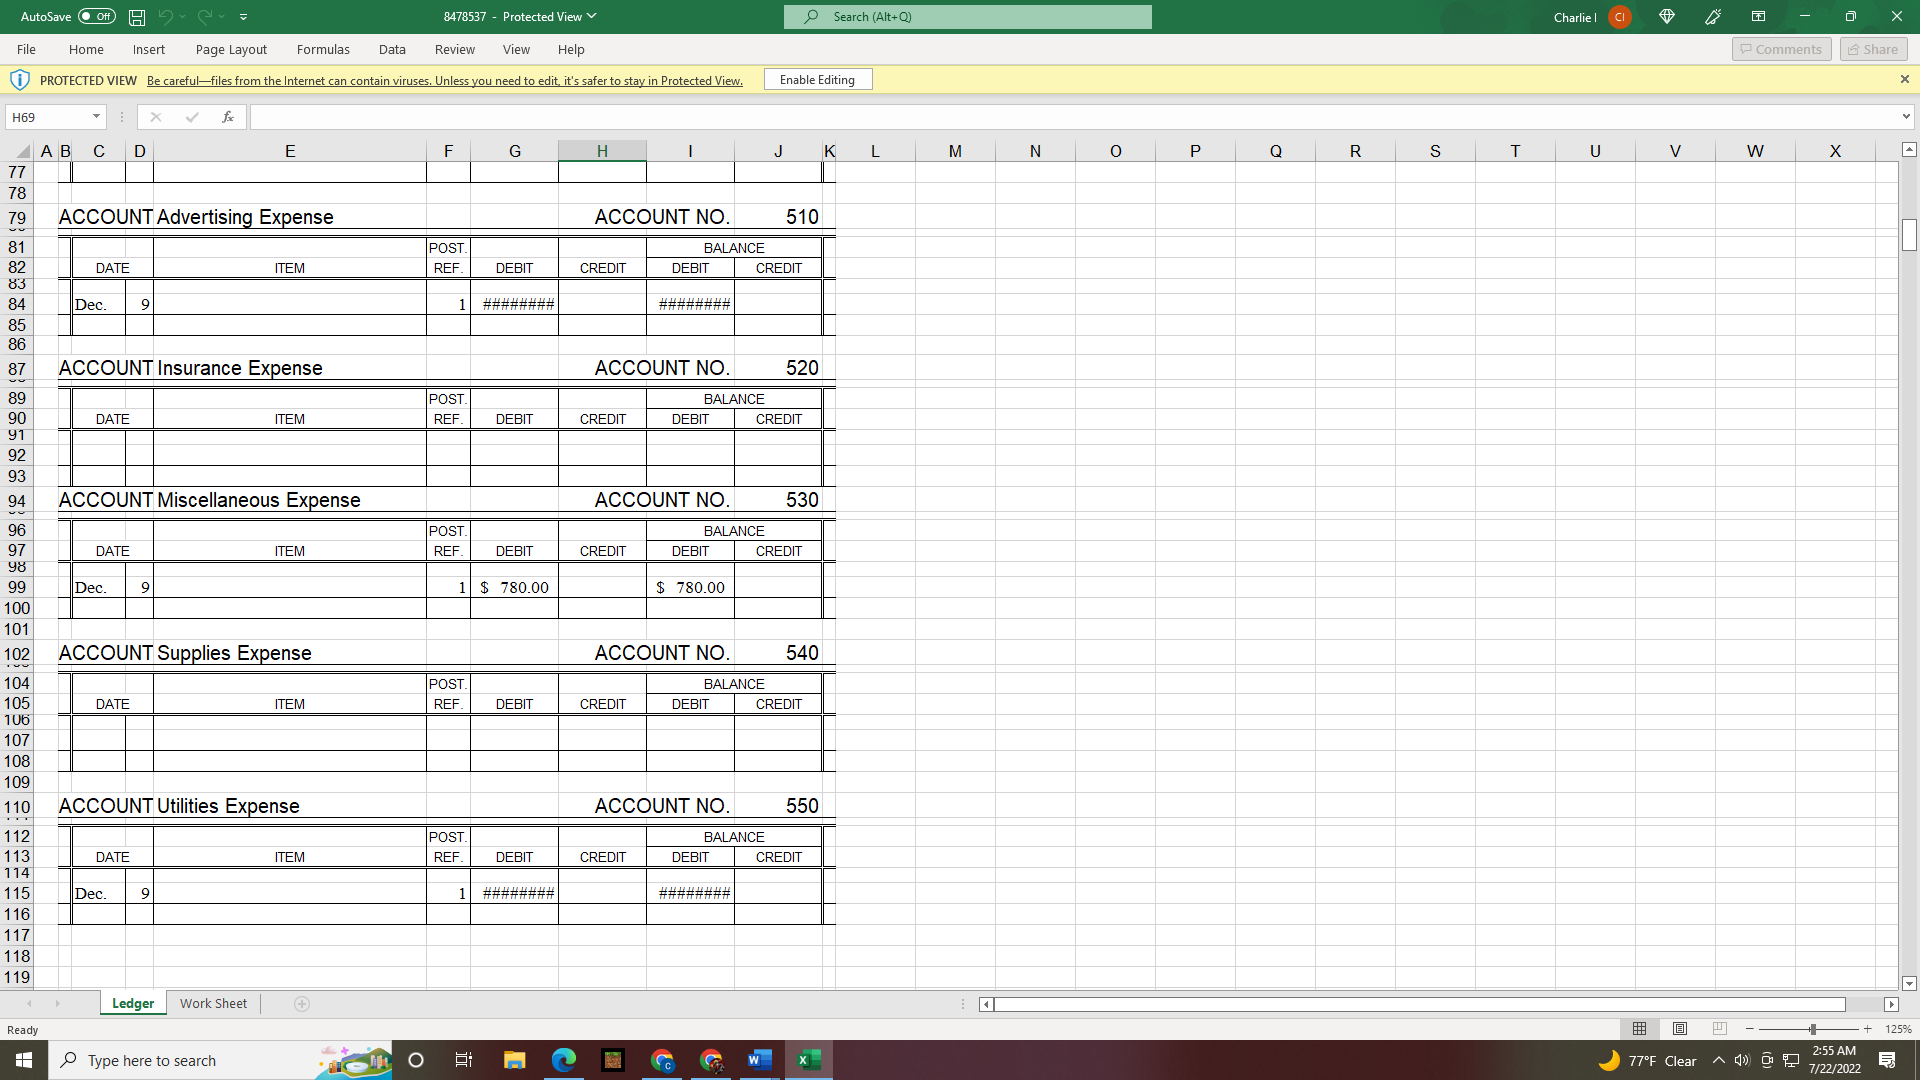Click the Enable Editing button
This screenshot has width=1920, height=1080.
[x=817, y=79]
